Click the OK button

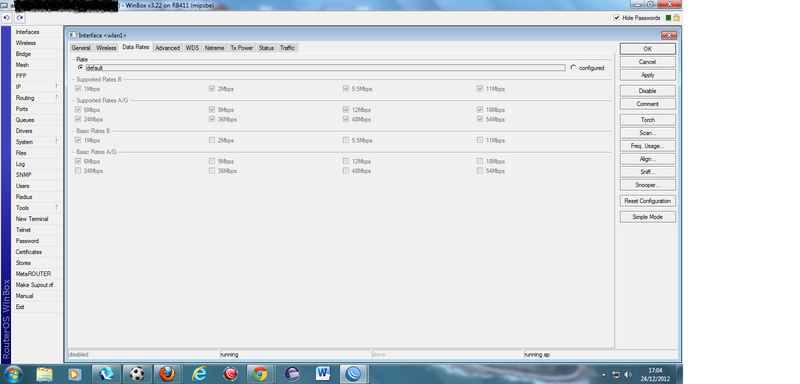pos(647,49)
